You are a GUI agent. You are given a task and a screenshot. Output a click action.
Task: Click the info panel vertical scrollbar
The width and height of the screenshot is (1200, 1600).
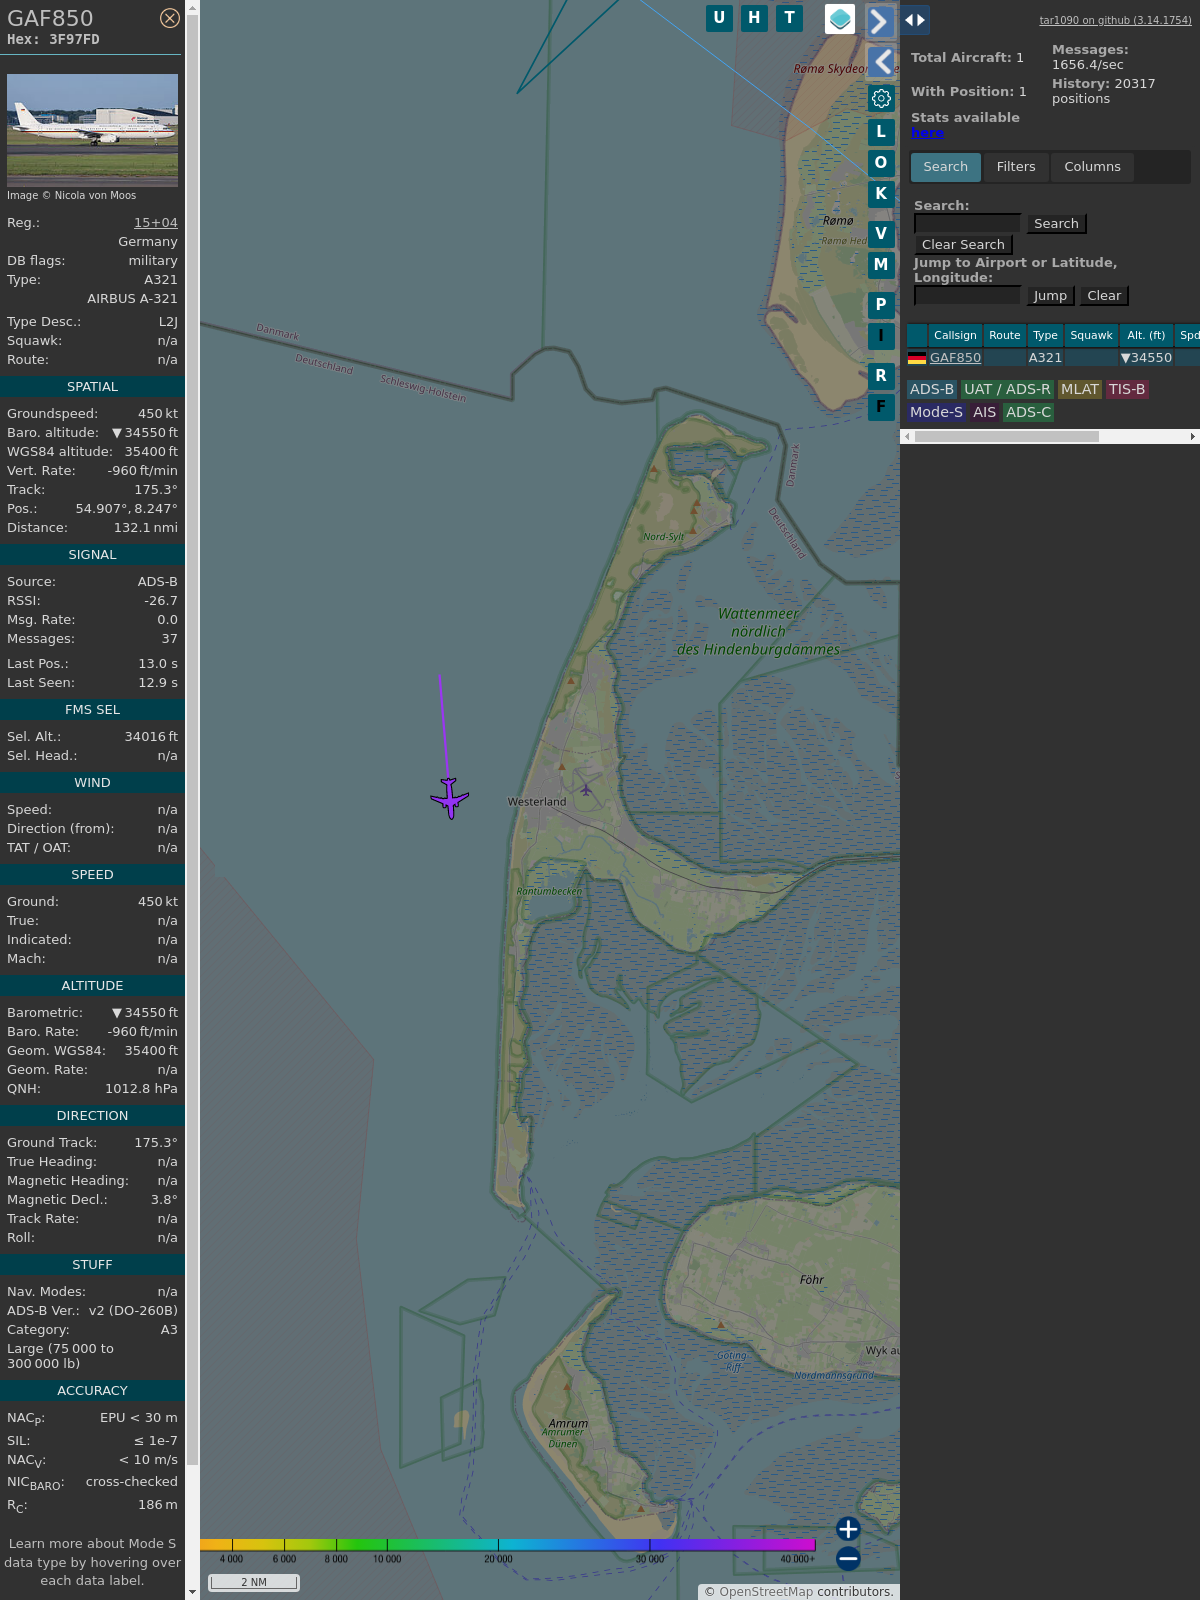(193, 740)
